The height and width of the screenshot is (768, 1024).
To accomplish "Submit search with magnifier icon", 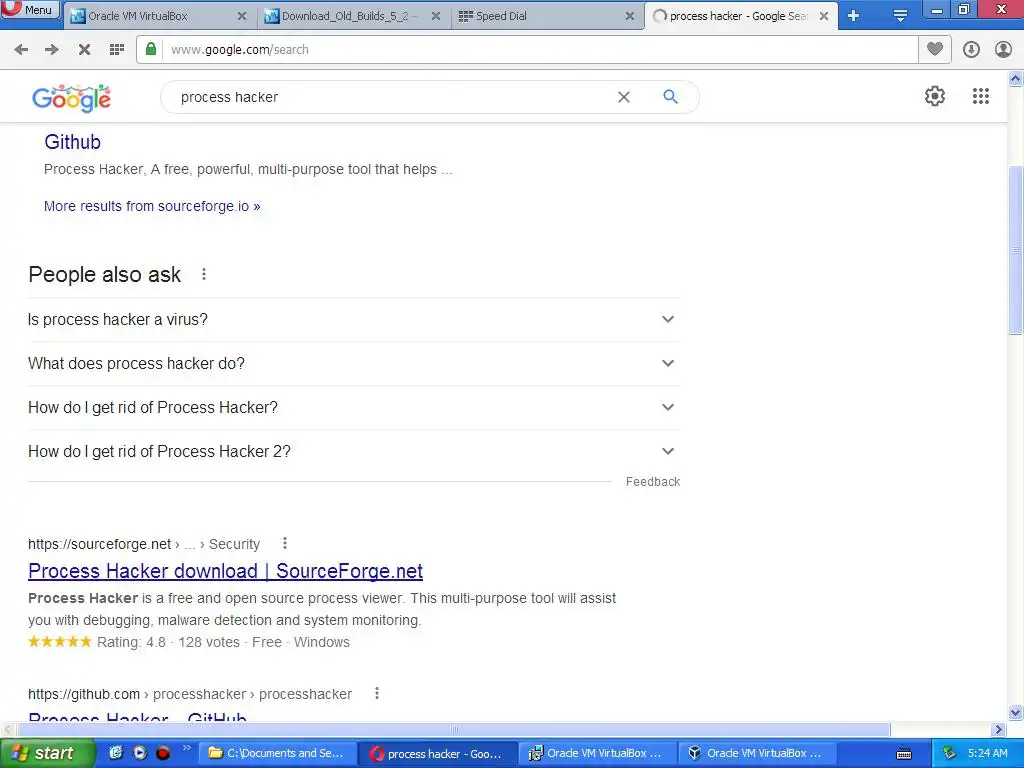I will (x=670, y=97).
